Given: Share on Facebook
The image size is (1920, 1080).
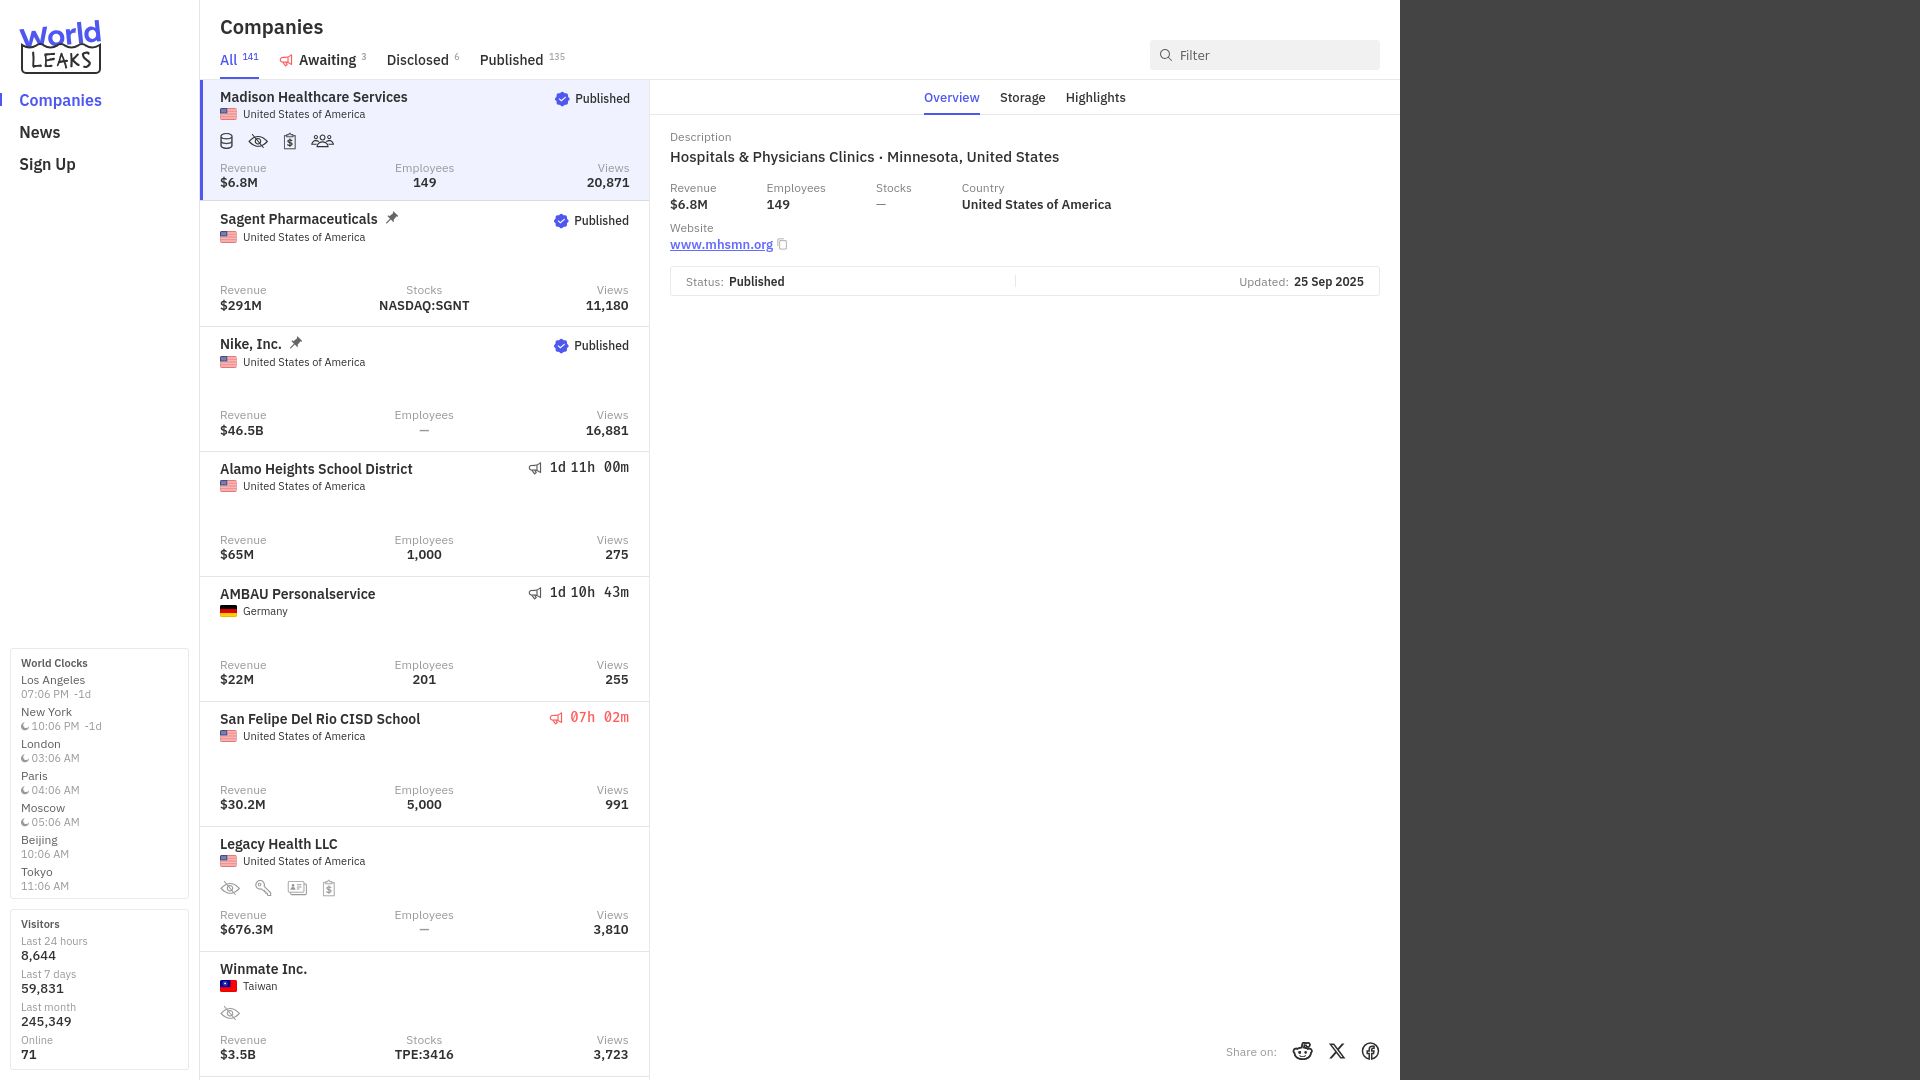Looking at the screenshot, I should point(1370,1051).
